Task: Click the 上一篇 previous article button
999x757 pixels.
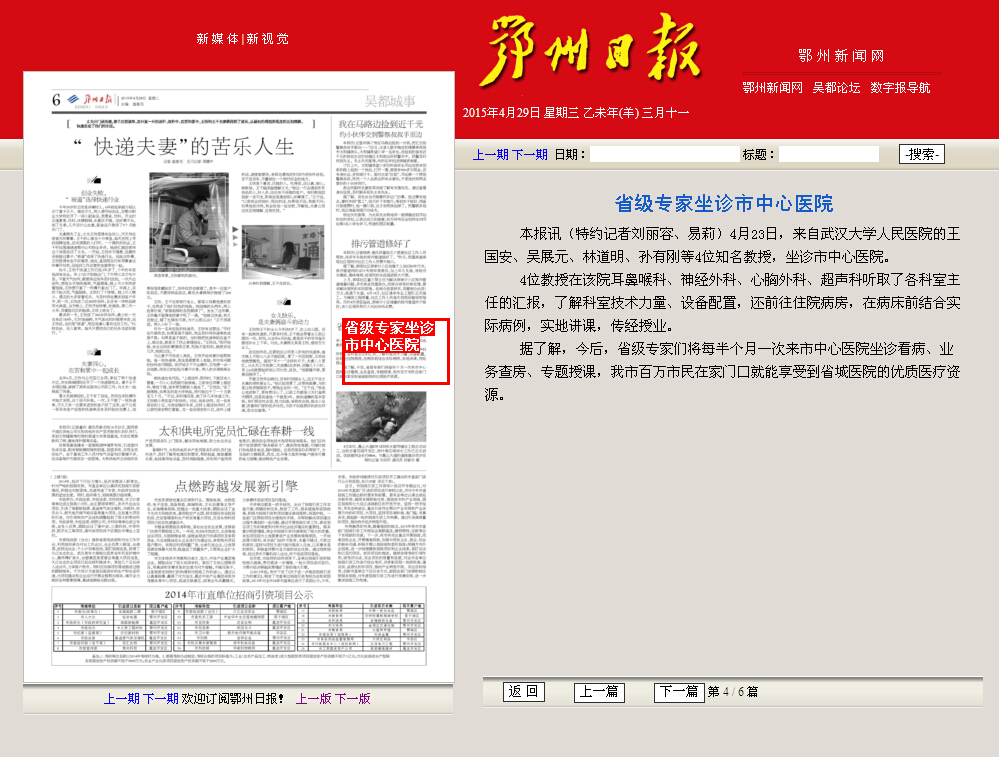Action: (599, 692)
